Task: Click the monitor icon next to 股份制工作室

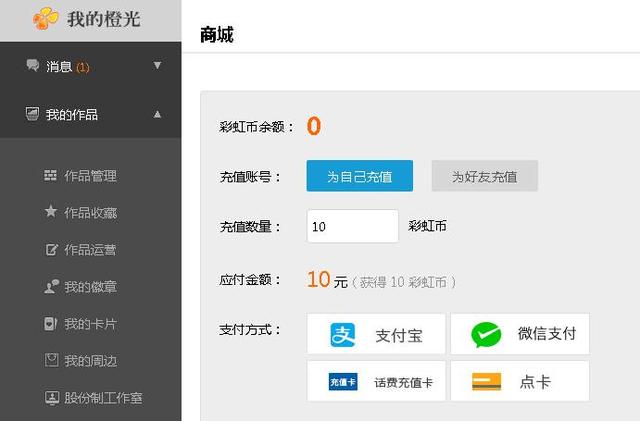Action: click(52, 398)
